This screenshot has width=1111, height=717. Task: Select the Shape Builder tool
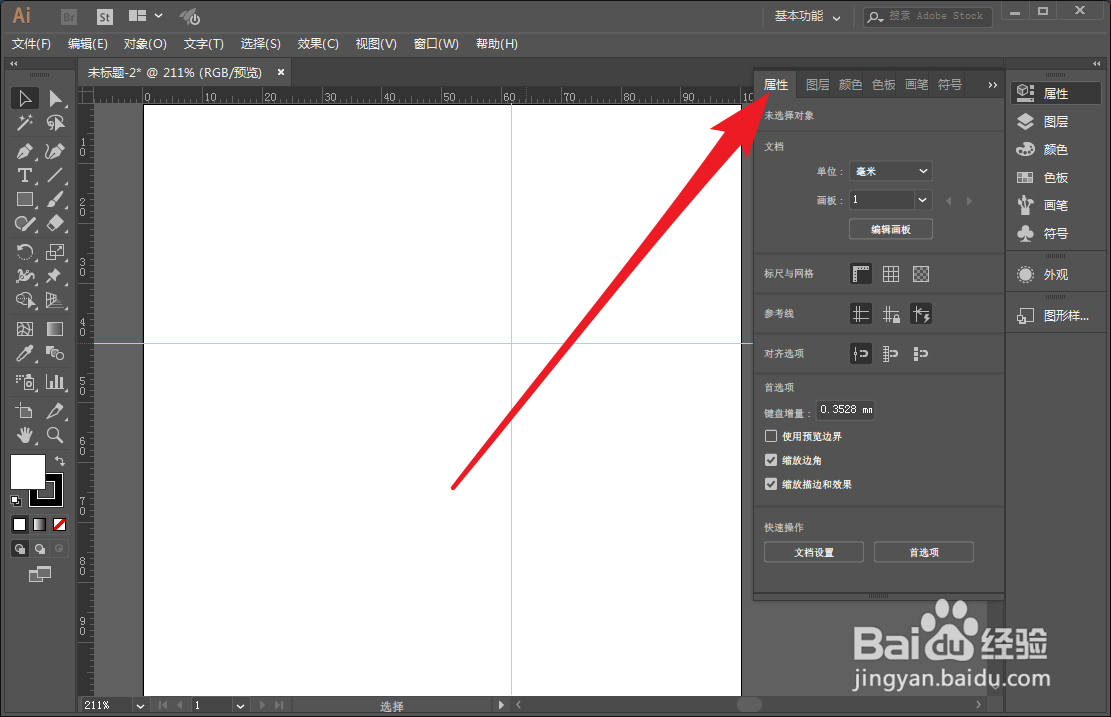25,300
